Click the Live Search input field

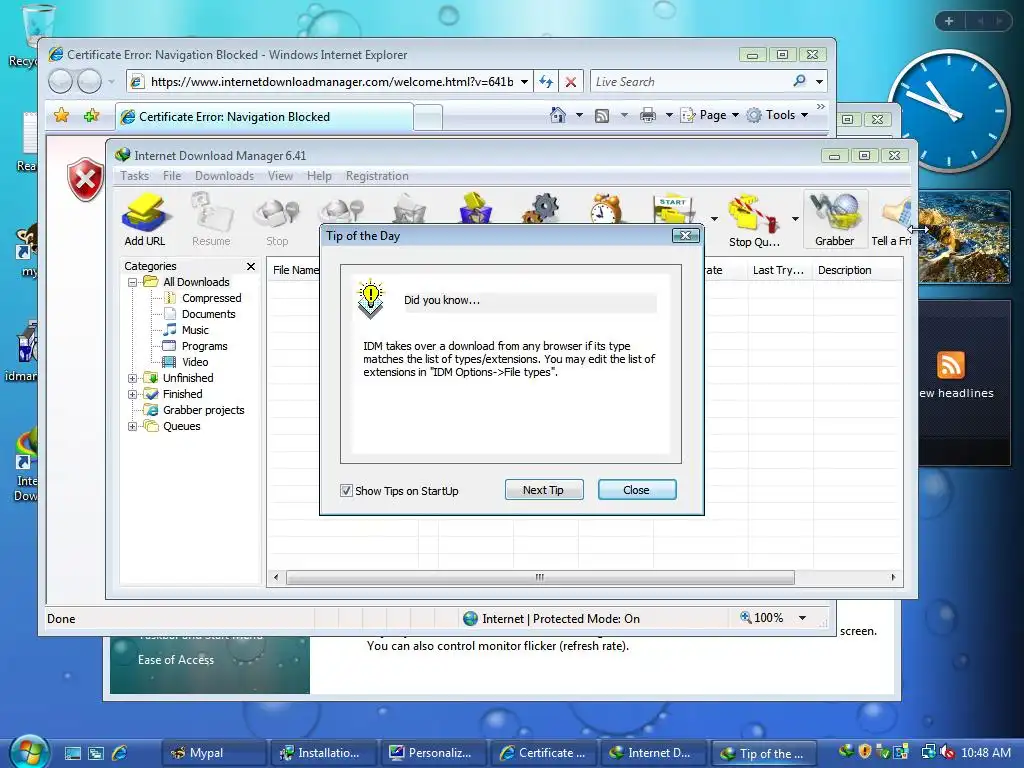point(689,82)
